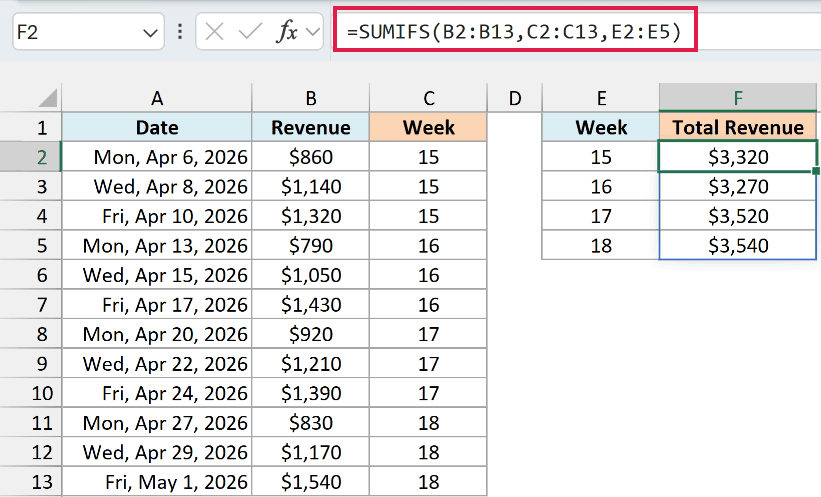Select week 18 cell in column E
This screenshot has height=497, width=821.
click(601, 246)
